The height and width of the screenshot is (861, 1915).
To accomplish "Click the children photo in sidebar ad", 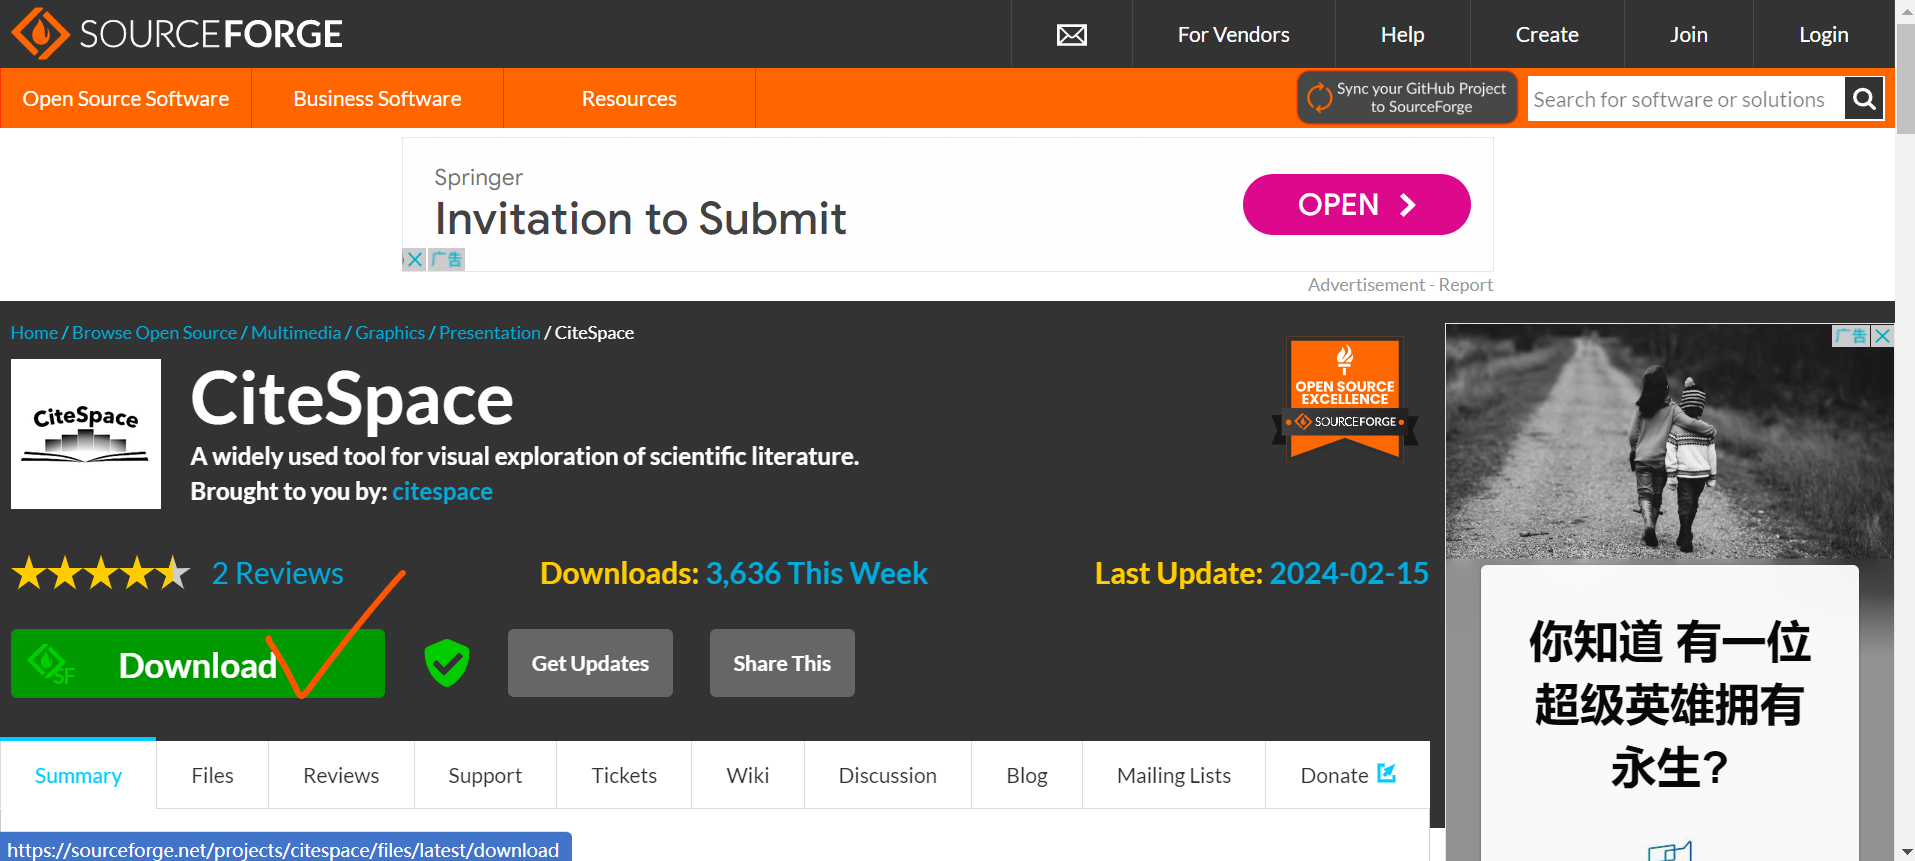I will 1668,441.
